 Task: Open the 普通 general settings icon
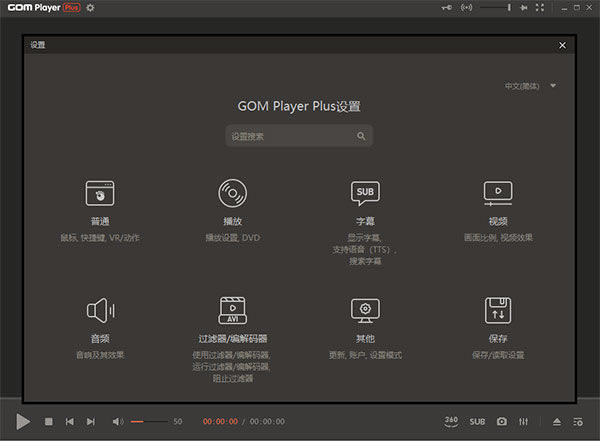(x=100, y=193)
